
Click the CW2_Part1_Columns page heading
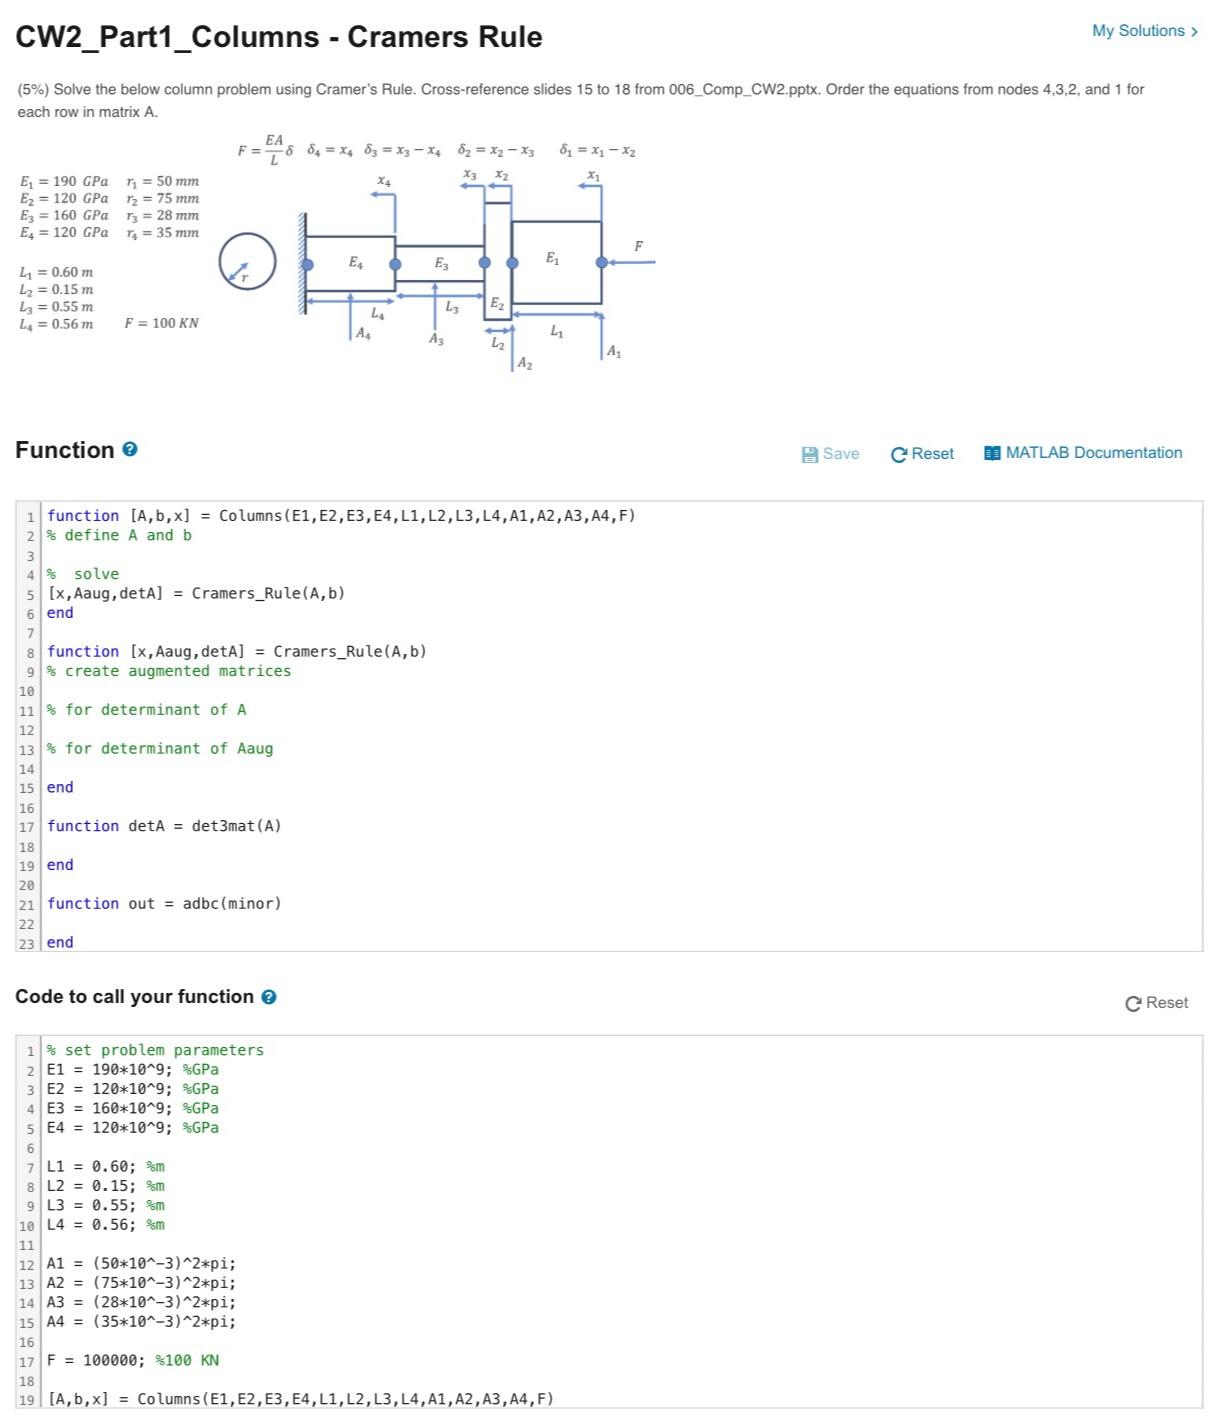click(279, 37)
